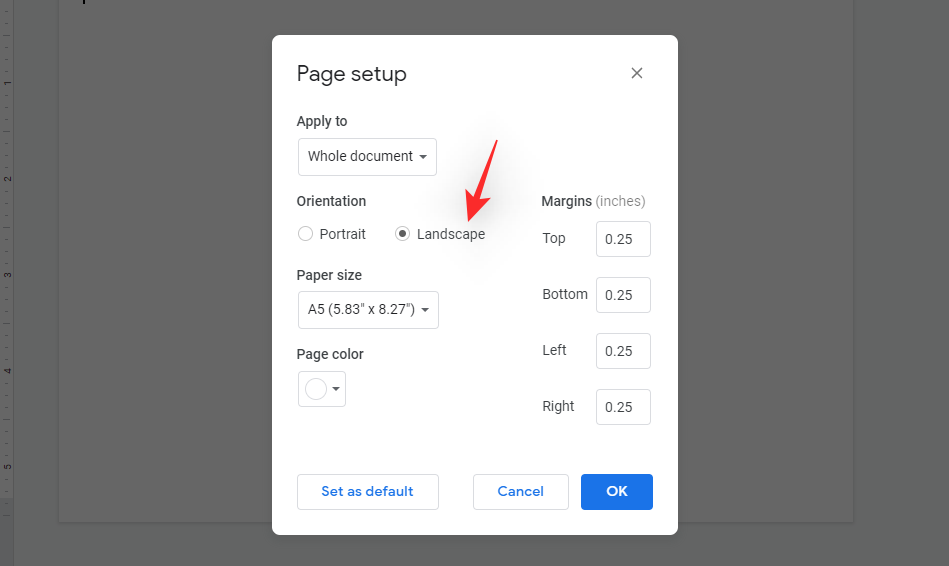This screenshot has height=566, width=949.
Task: Select the Portrait radio button
Action: pos(306,234)
